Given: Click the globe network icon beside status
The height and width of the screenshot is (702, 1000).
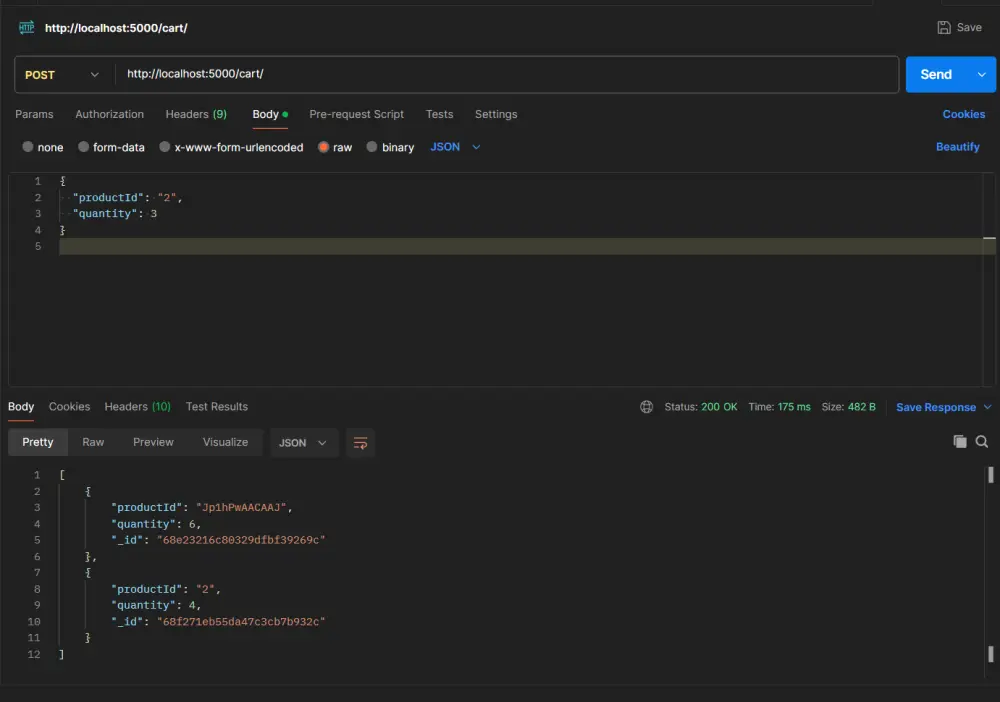Looking at the screenshot, I should click(x=649, y=407).
